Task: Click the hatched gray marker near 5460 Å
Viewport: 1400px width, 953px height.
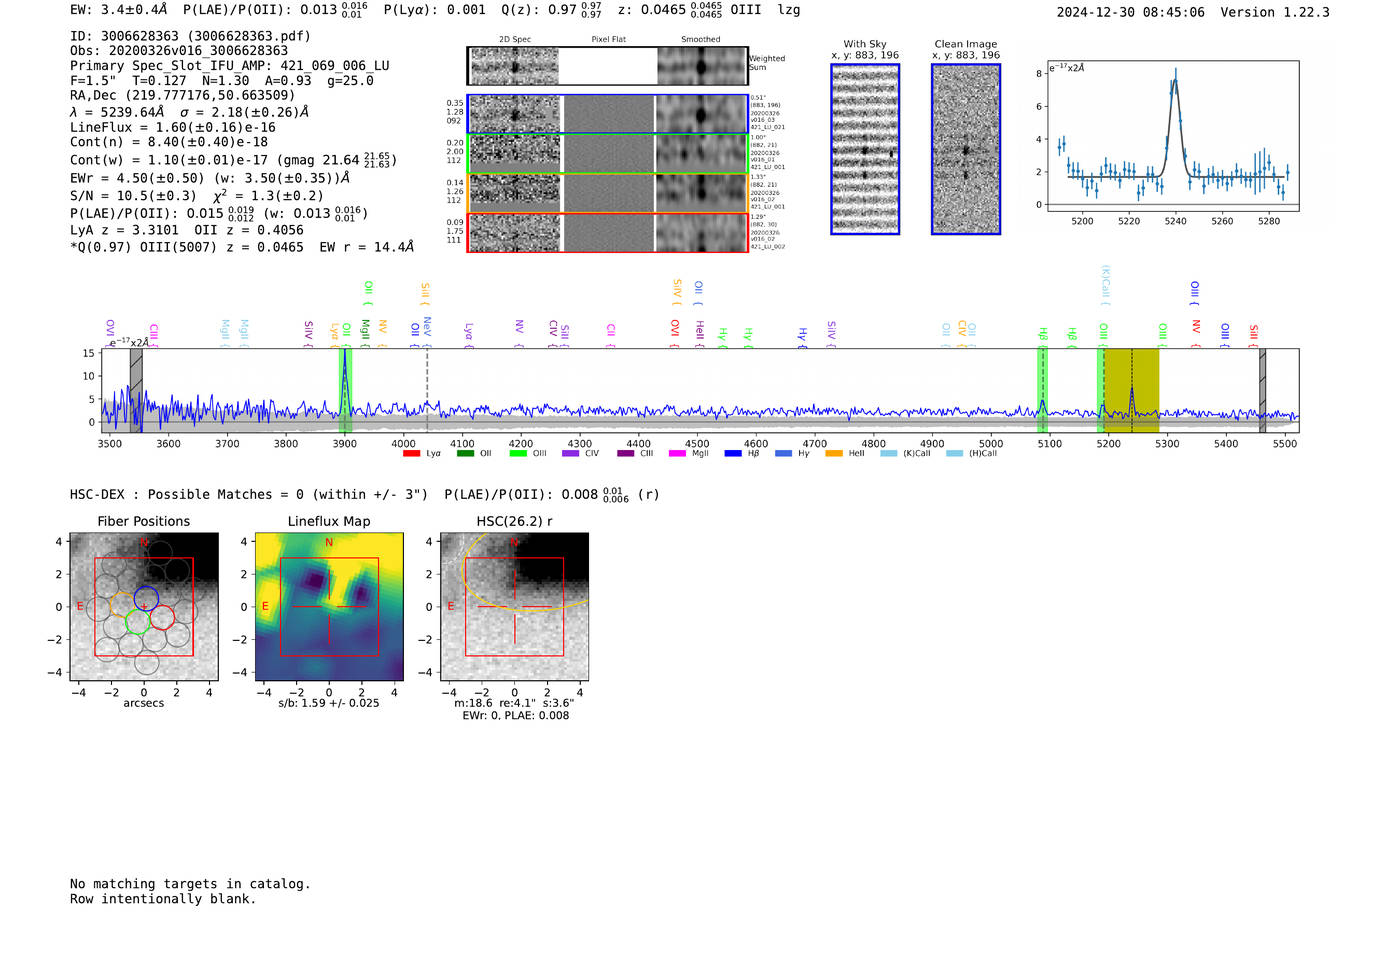Action: coord(1263,390)
